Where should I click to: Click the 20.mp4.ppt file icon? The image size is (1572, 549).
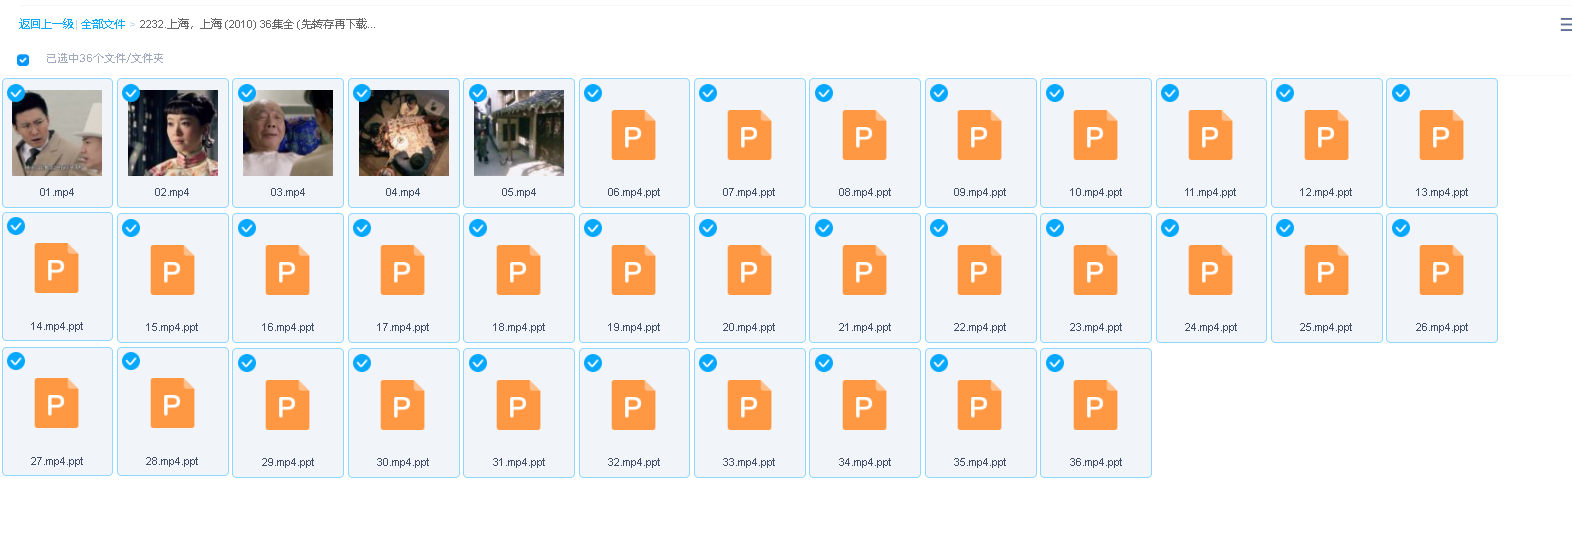coord(749,270)
